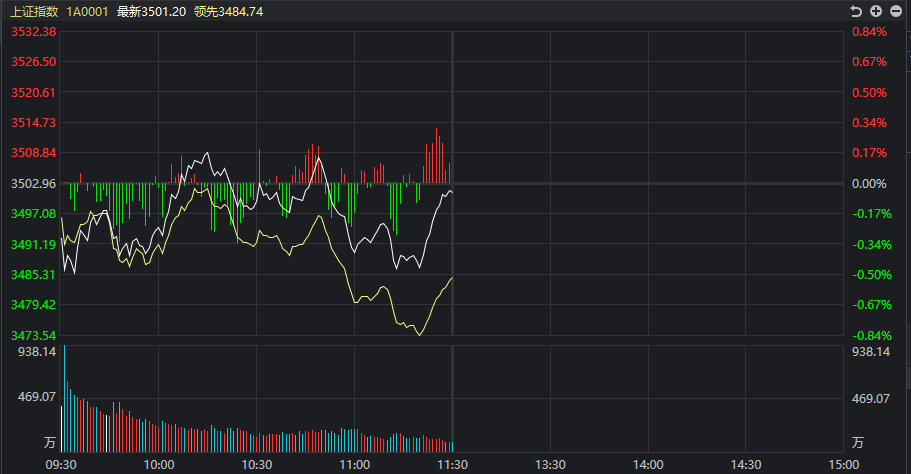Viewport: 911px width, 474px height.
Task: Zoom in with the plus icon
Action: point(876,11)
